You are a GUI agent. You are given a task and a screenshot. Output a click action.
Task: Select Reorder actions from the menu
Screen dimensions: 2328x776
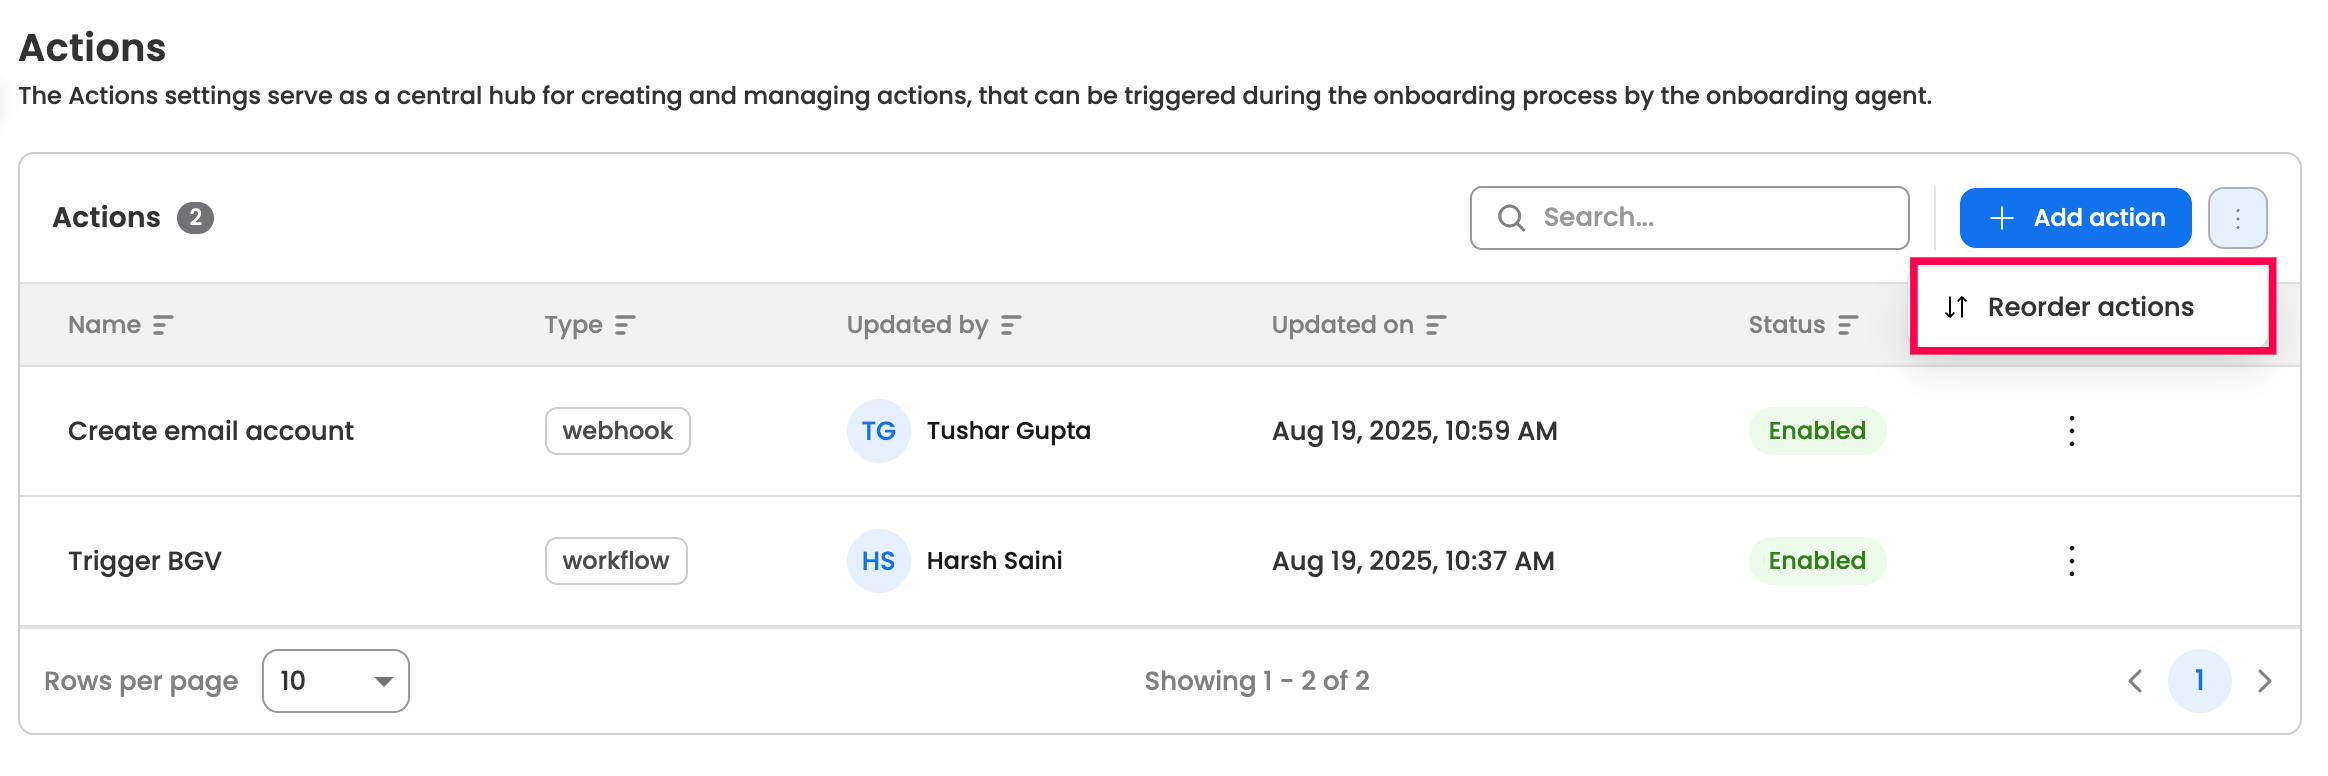[x=2090, y=307]
